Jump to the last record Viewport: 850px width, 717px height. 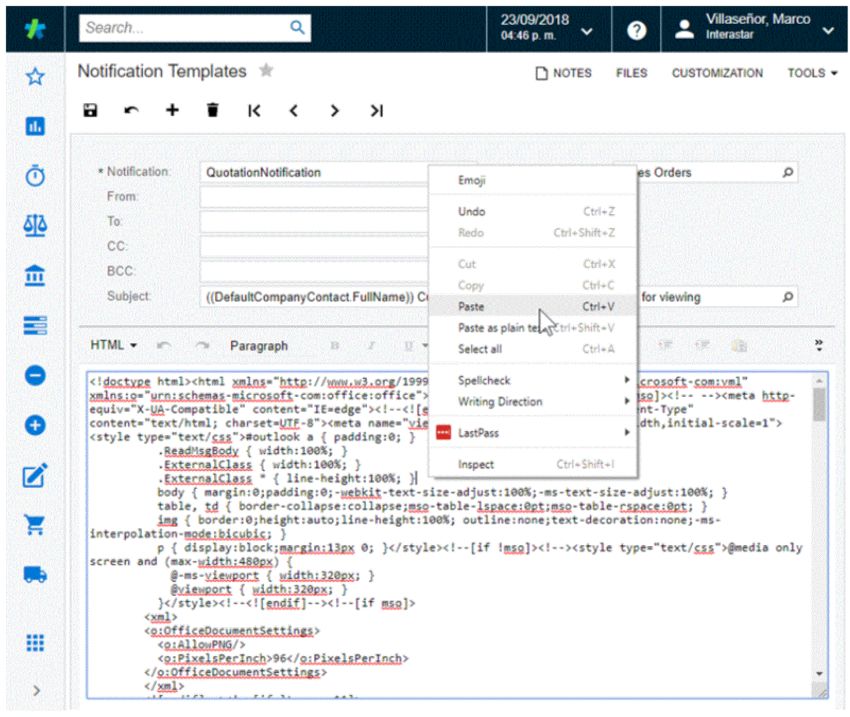[376, 111]
